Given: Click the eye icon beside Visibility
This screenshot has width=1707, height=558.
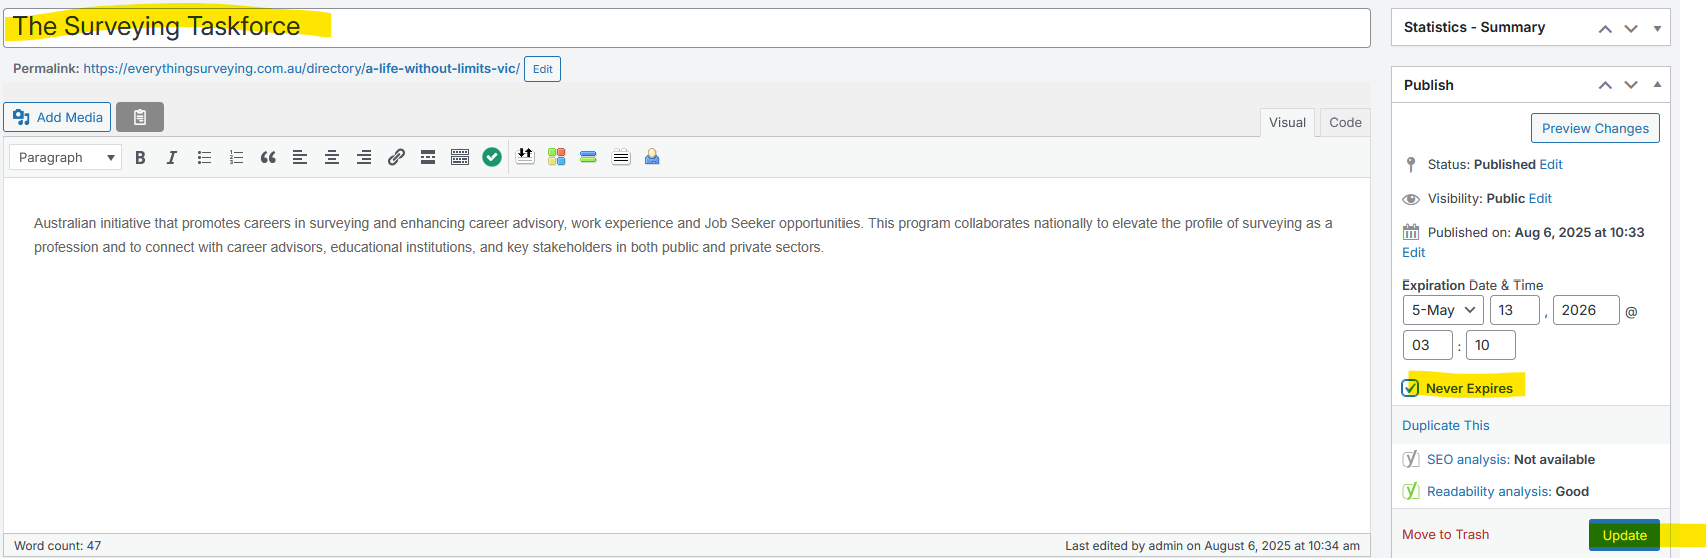Looking at the screenshot, I should tap(1411, 199).
